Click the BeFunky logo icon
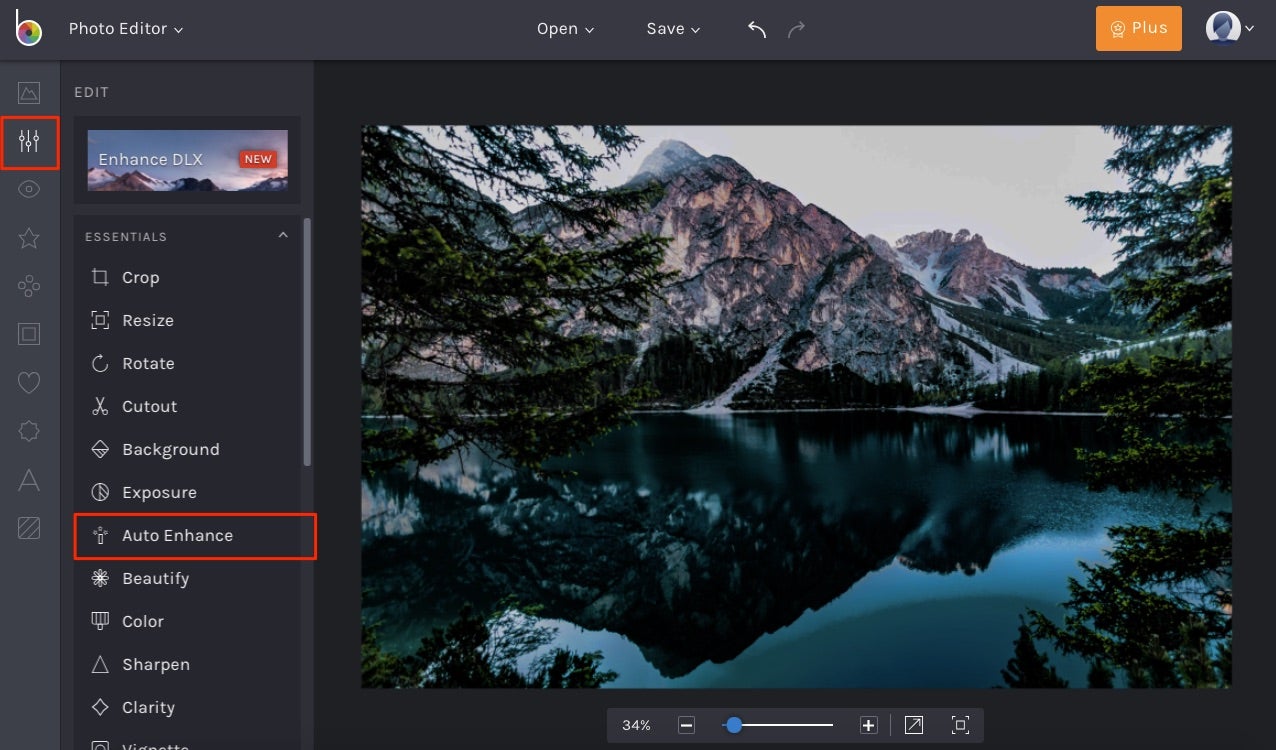 [x=28, y=29]
